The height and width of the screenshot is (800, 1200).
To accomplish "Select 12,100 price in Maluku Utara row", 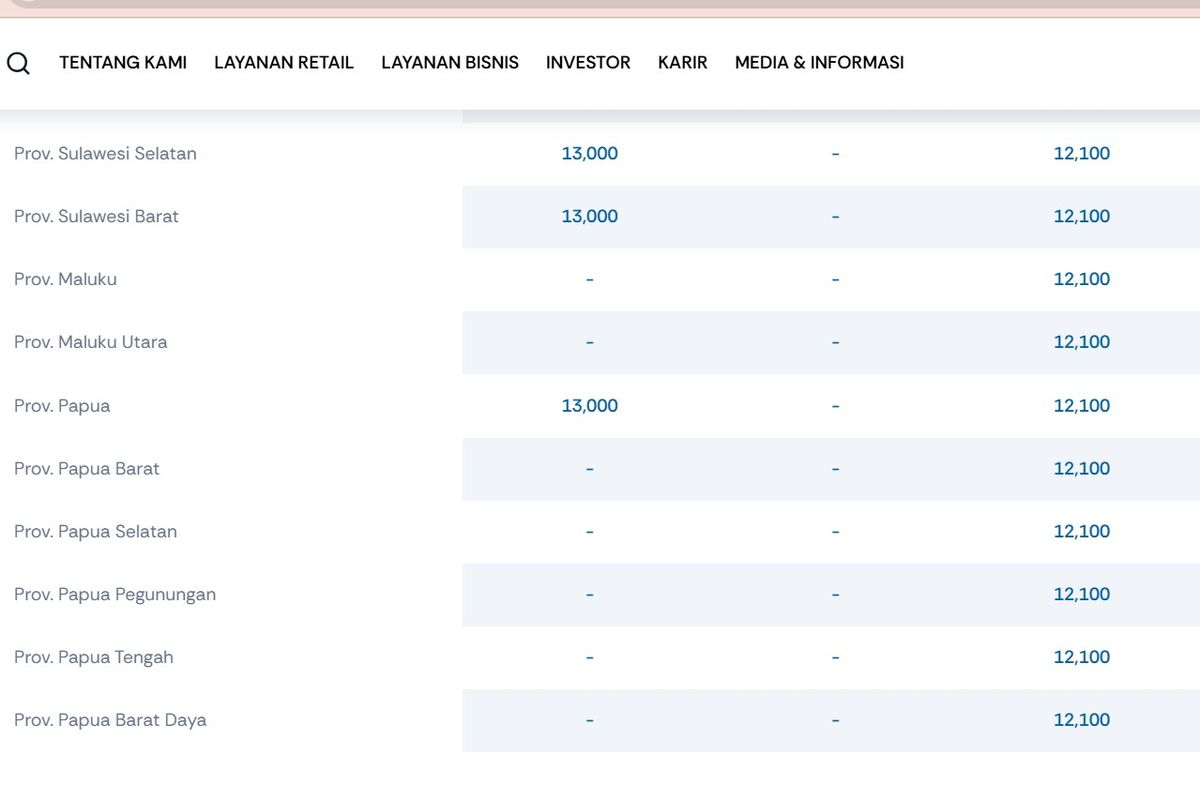I will pos(1082,342).
